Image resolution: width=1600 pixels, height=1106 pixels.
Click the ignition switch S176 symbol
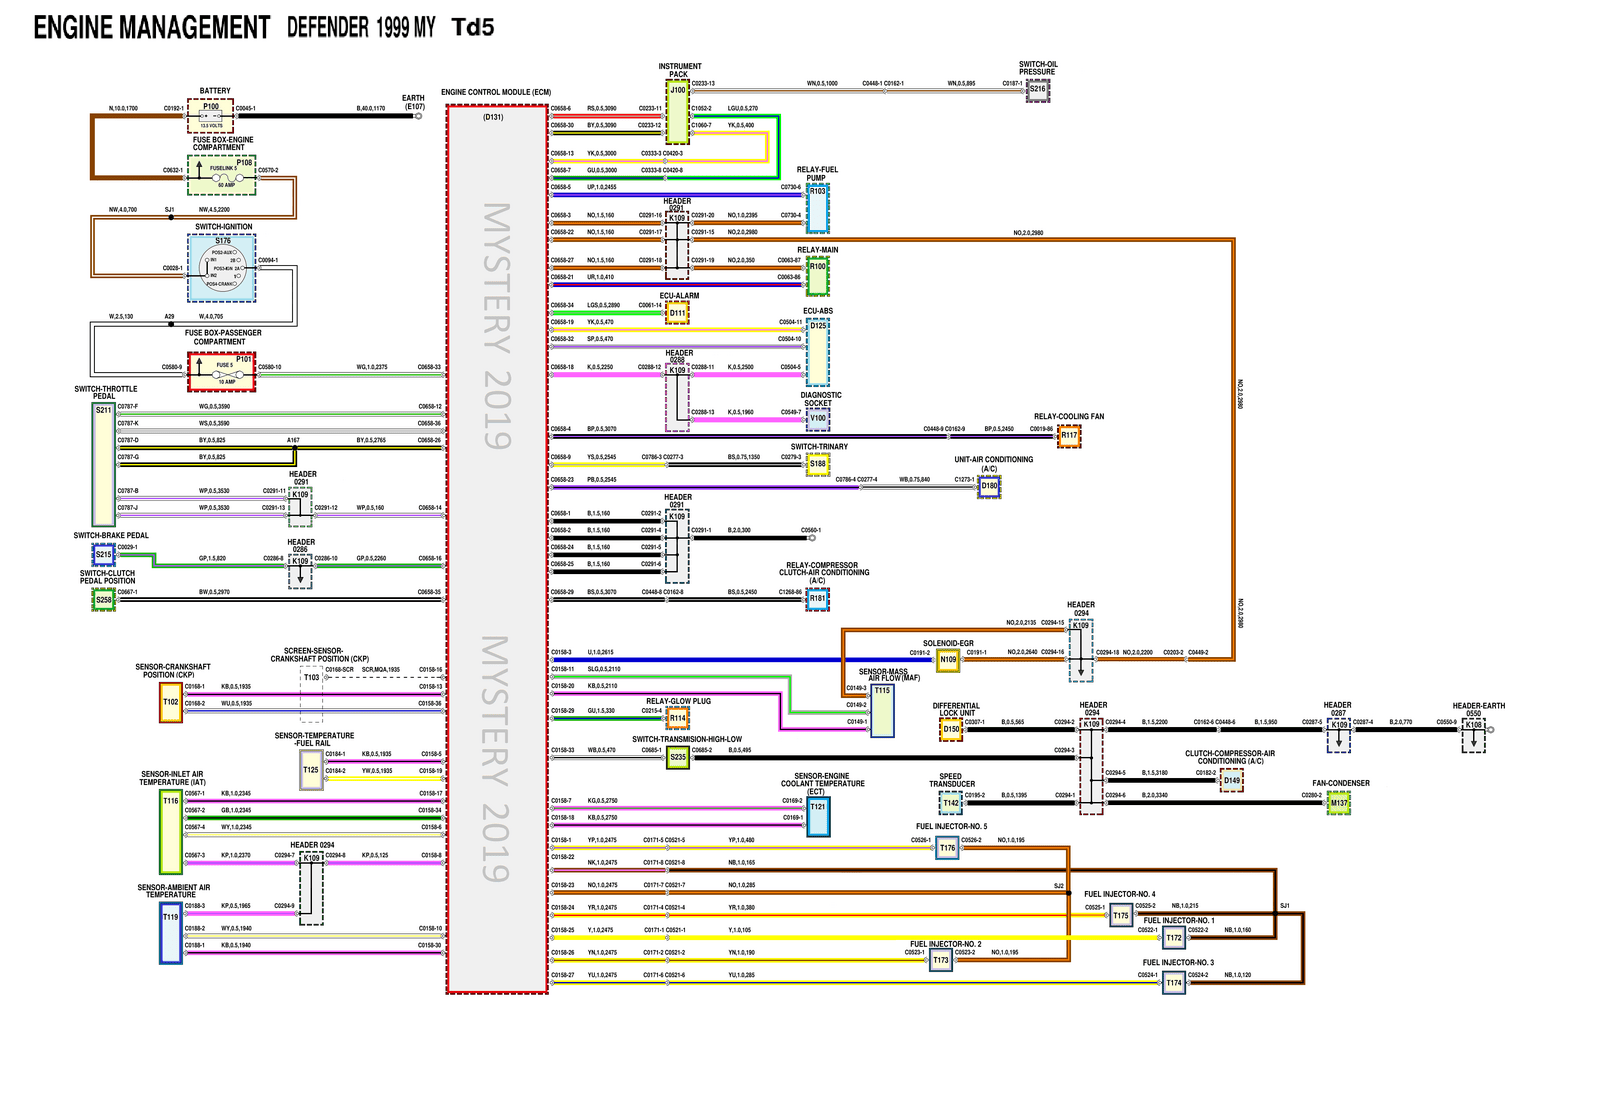coord(222,269)
